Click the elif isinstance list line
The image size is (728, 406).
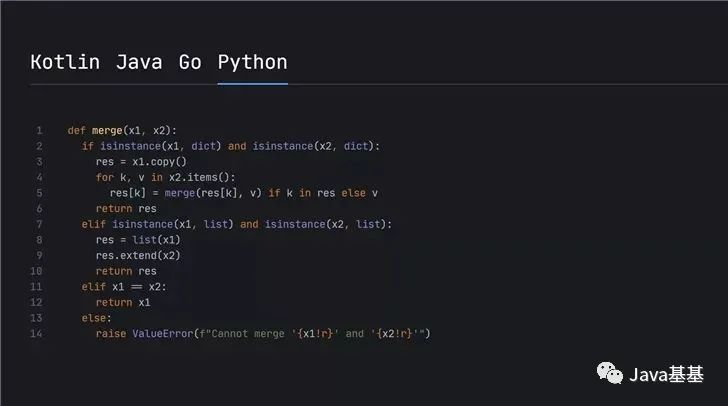pyautogui.click(x=237, y=224)
